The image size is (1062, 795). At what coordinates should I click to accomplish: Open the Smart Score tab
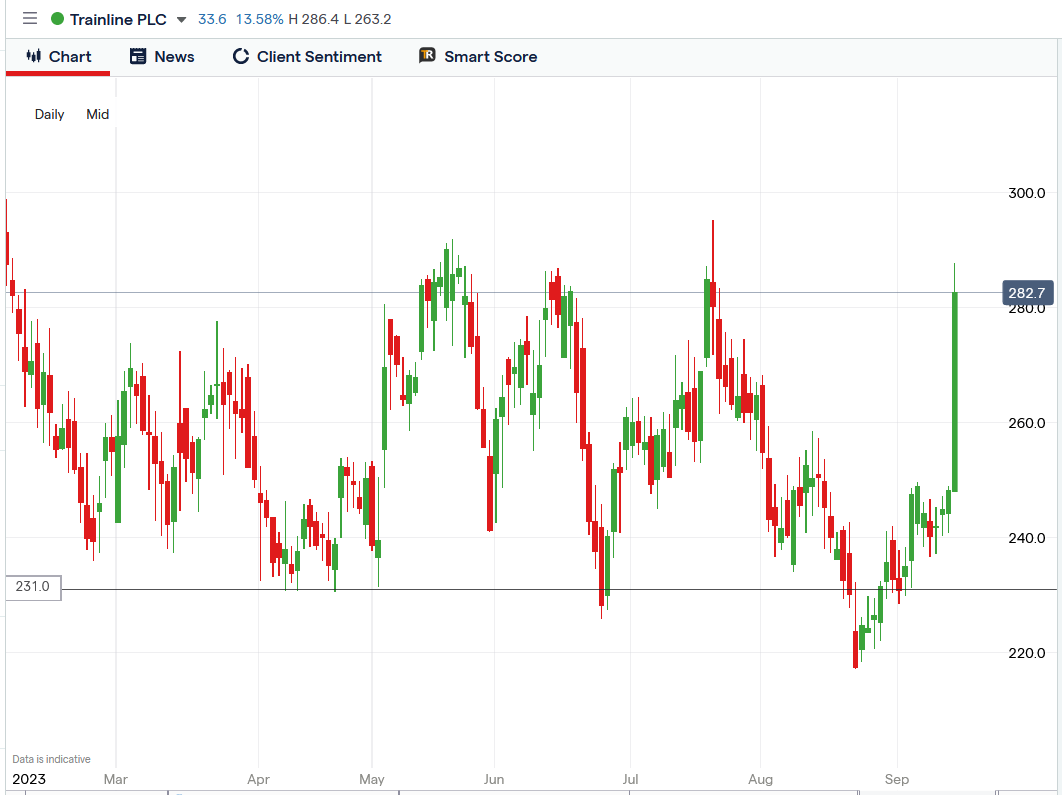pos(478,57)
